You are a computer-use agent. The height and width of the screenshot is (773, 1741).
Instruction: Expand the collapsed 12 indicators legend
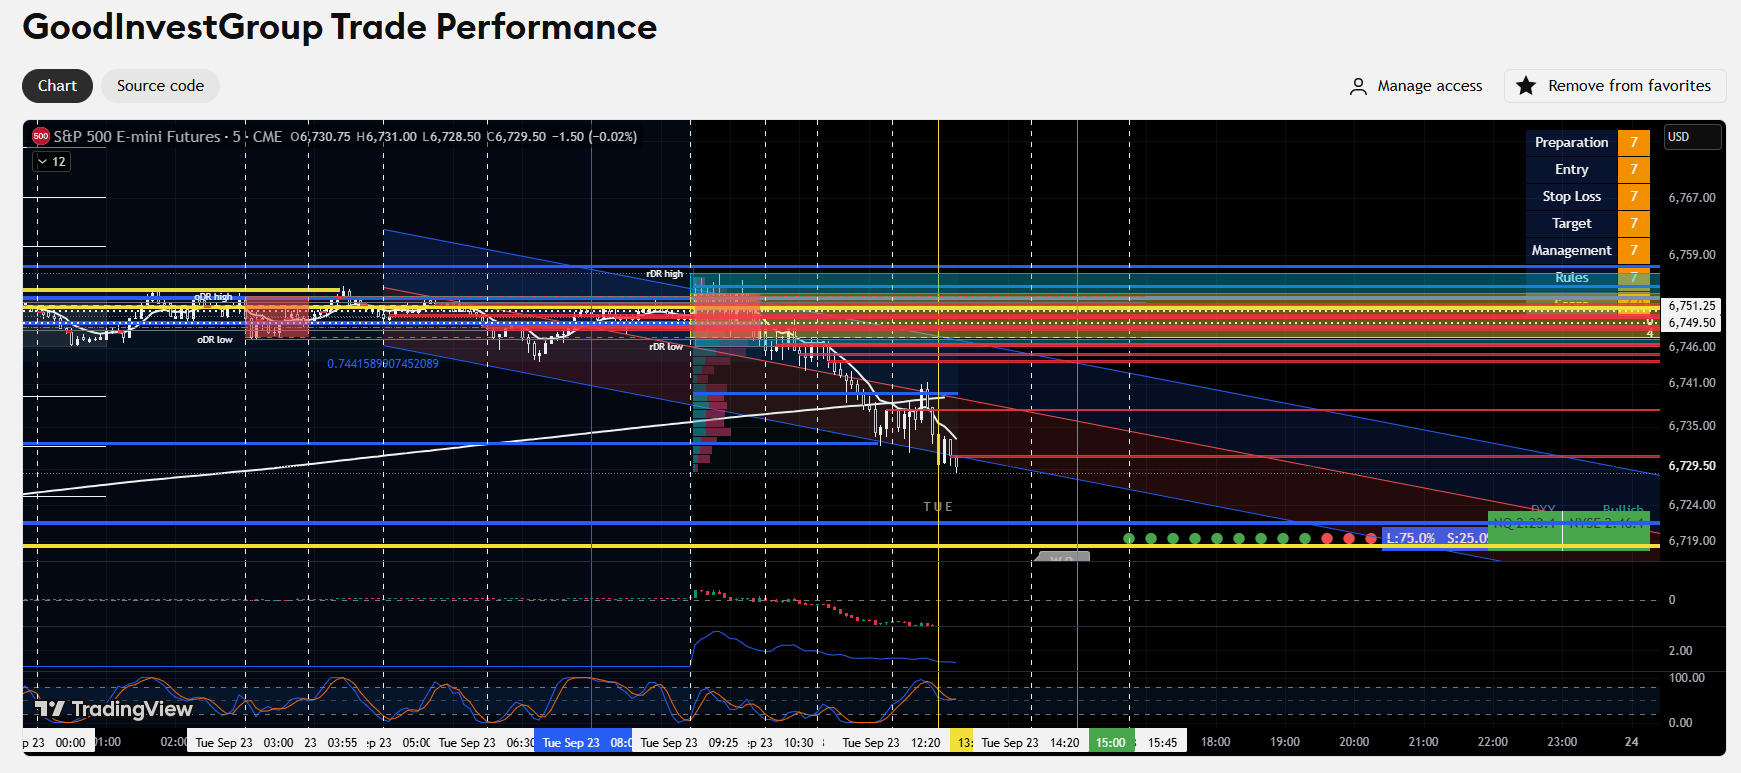(52, 161)
